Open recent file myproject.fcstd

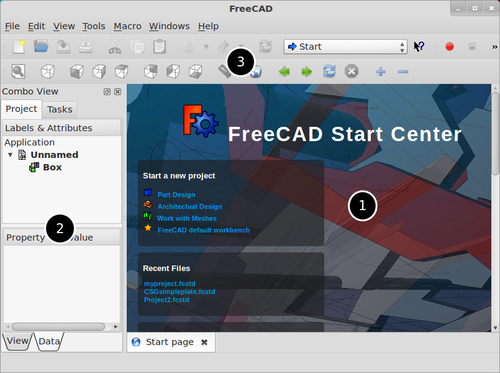tap(169, 283)
